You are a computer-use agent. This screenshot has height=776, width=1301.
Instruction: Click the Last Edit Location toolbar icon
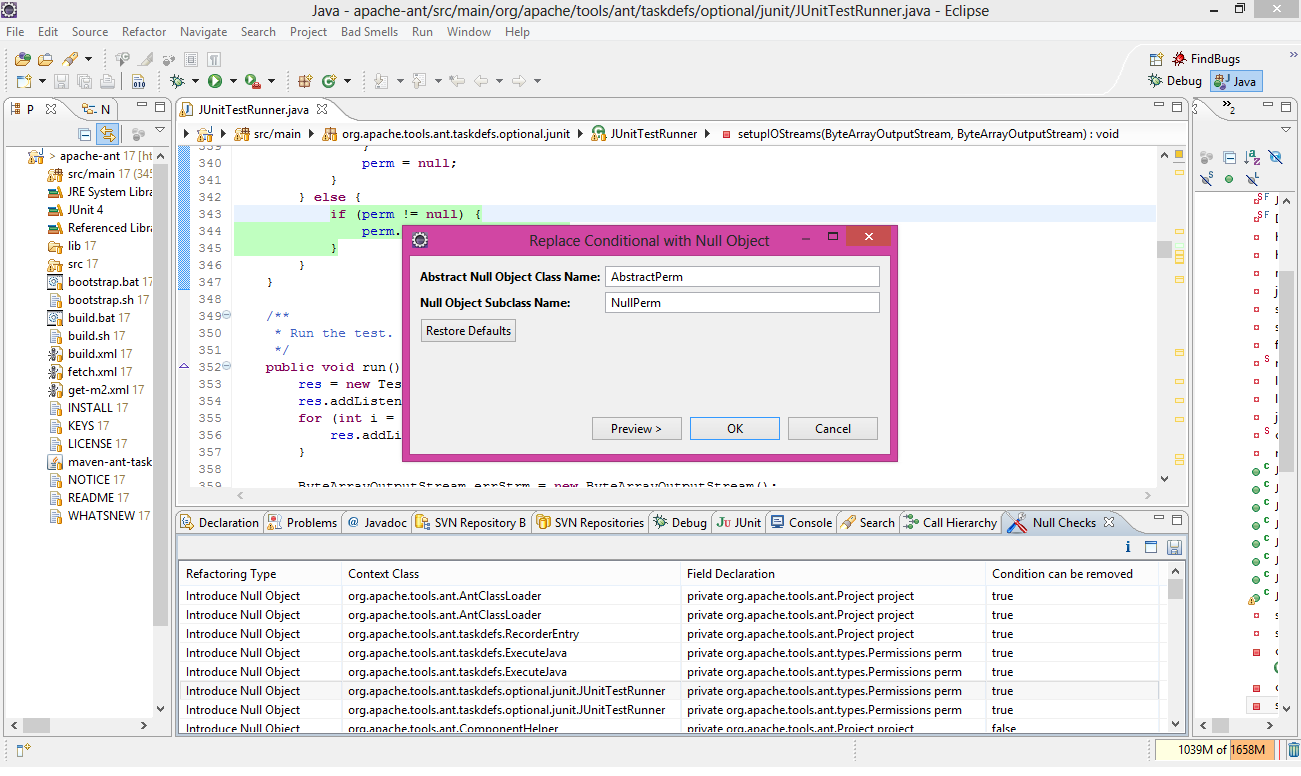(x=456, y=81)
